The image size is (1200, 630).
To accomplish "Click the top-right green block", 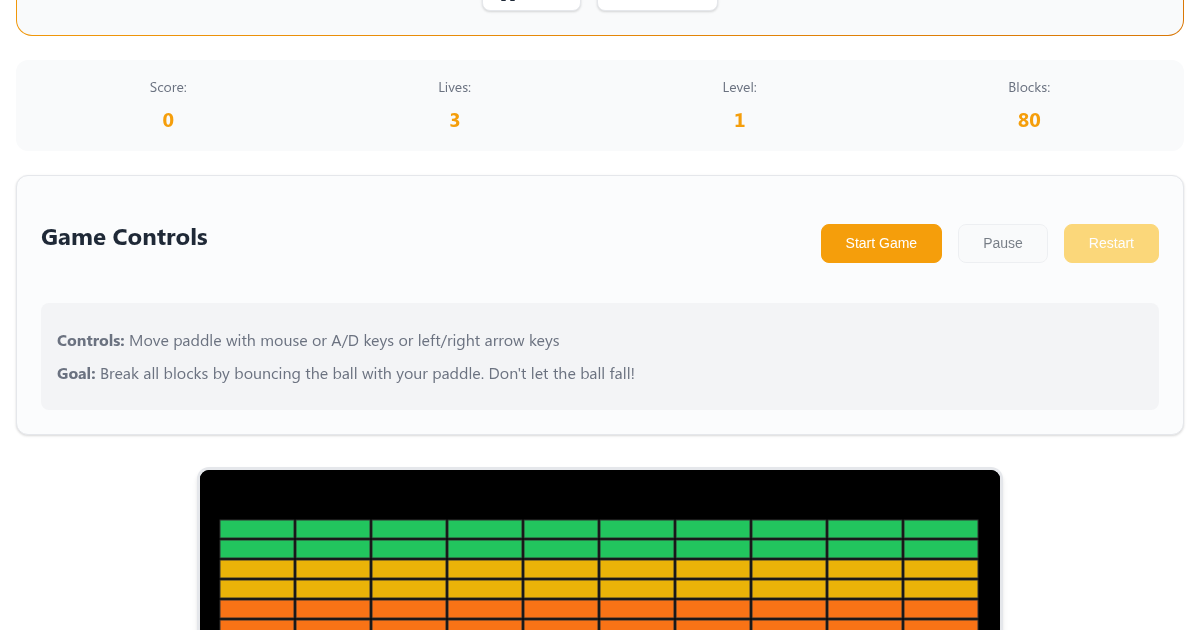I will [940, 529].
